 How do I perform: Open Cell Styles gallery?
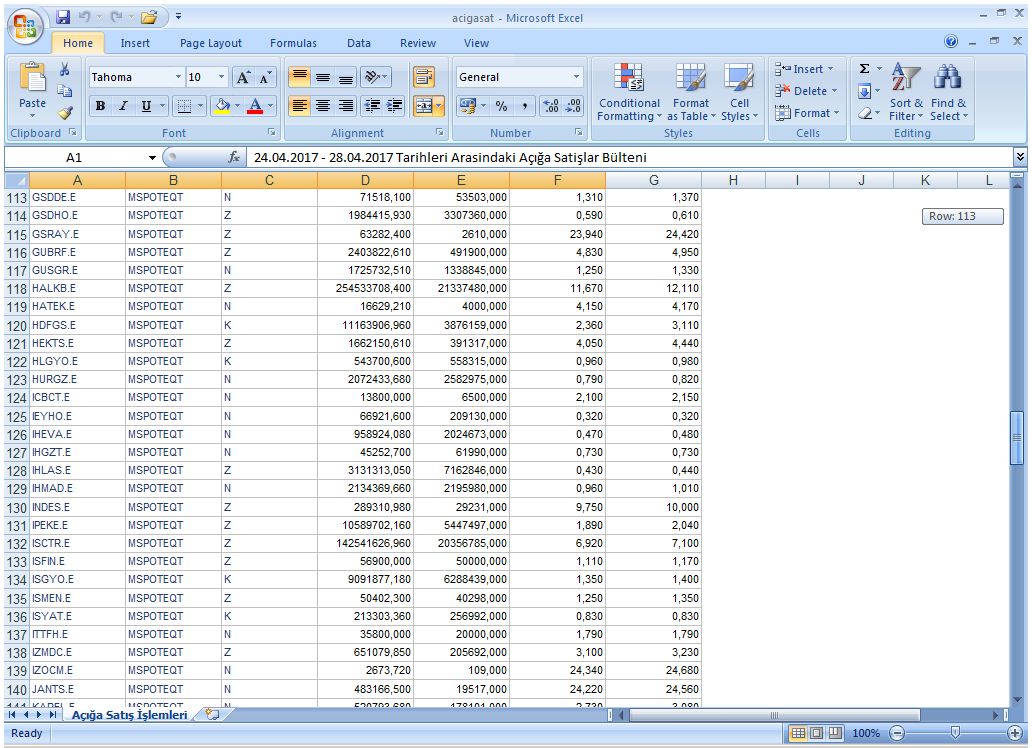pyautogui.click(x=739, y=92)
